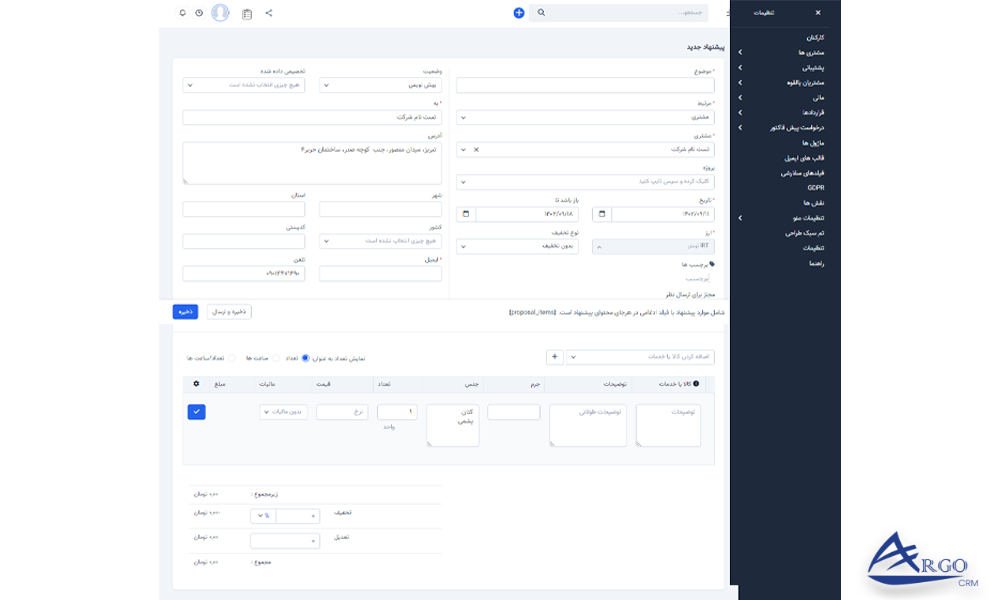Click the search magnifier icon
Viewport: 1000px width, 600px height.
point(541,12)
